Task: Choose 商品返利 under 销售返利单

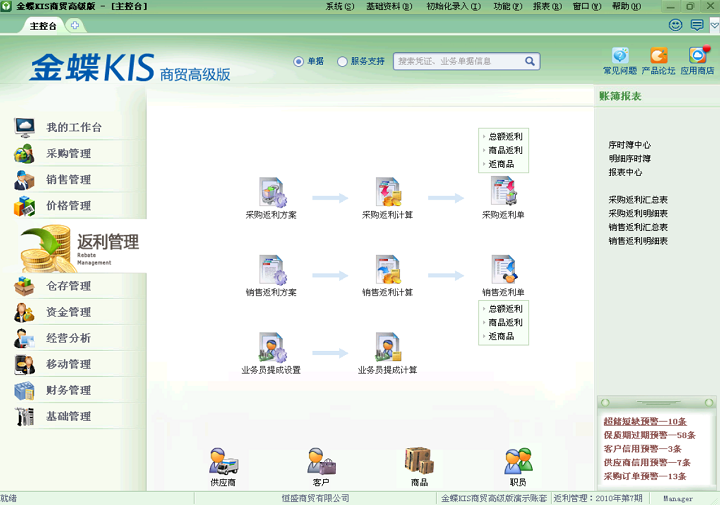Action: (x=505, y=322)
